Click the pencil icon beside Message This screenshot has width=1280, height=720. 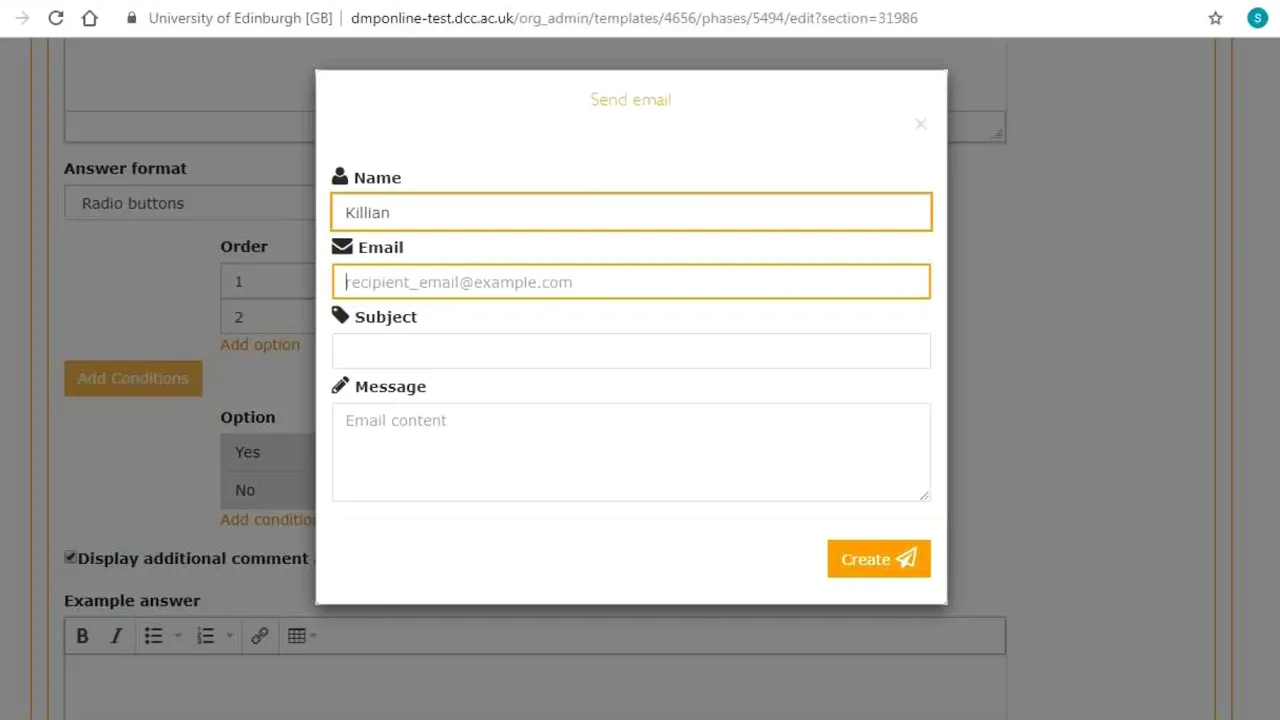click(341, 386)
